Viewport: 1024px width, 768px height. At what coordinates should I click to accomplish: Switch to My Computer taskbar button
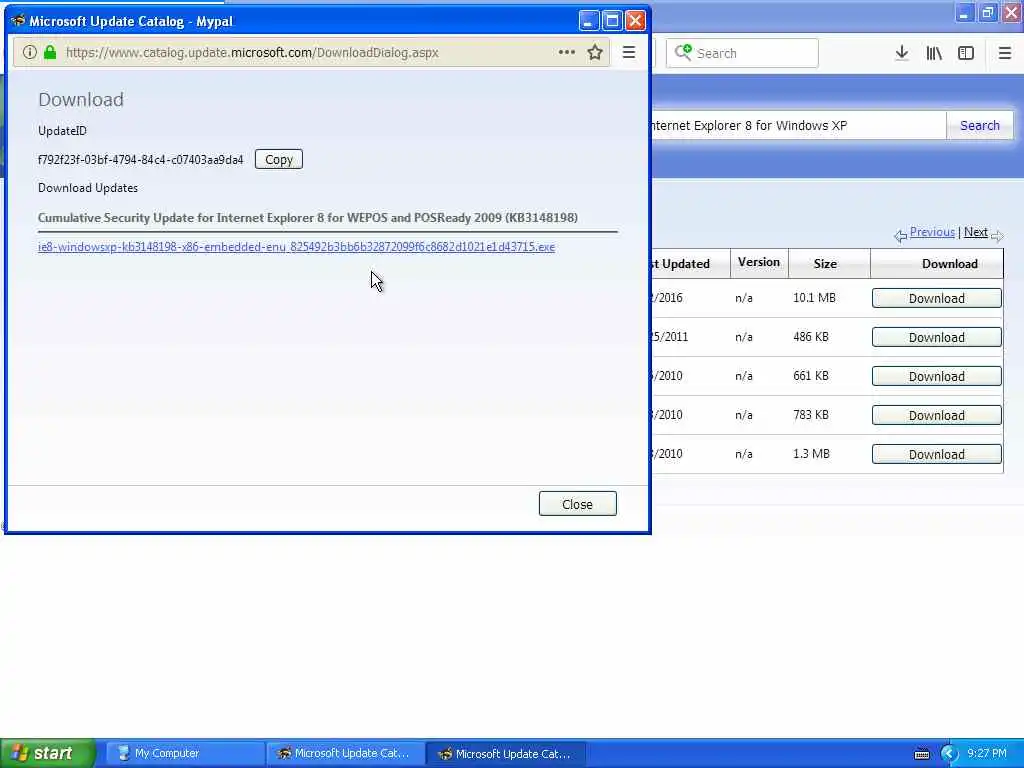(185, 753)
